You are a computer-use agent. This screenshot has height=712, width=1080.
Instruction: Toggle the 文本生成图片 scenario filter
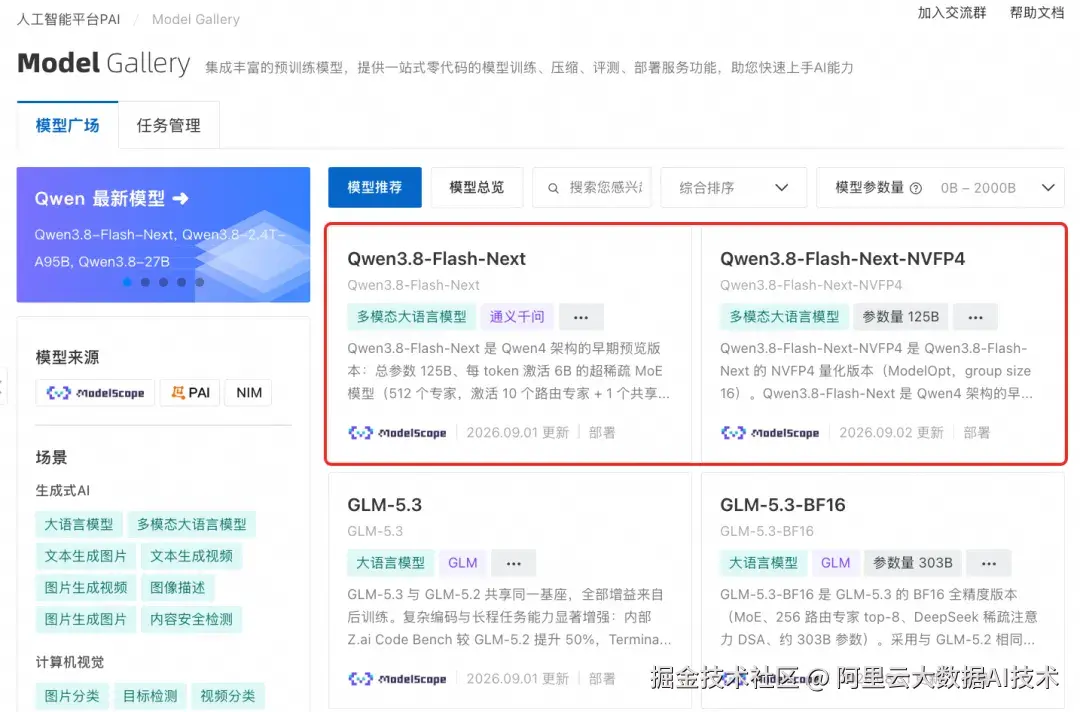(85, 556)
